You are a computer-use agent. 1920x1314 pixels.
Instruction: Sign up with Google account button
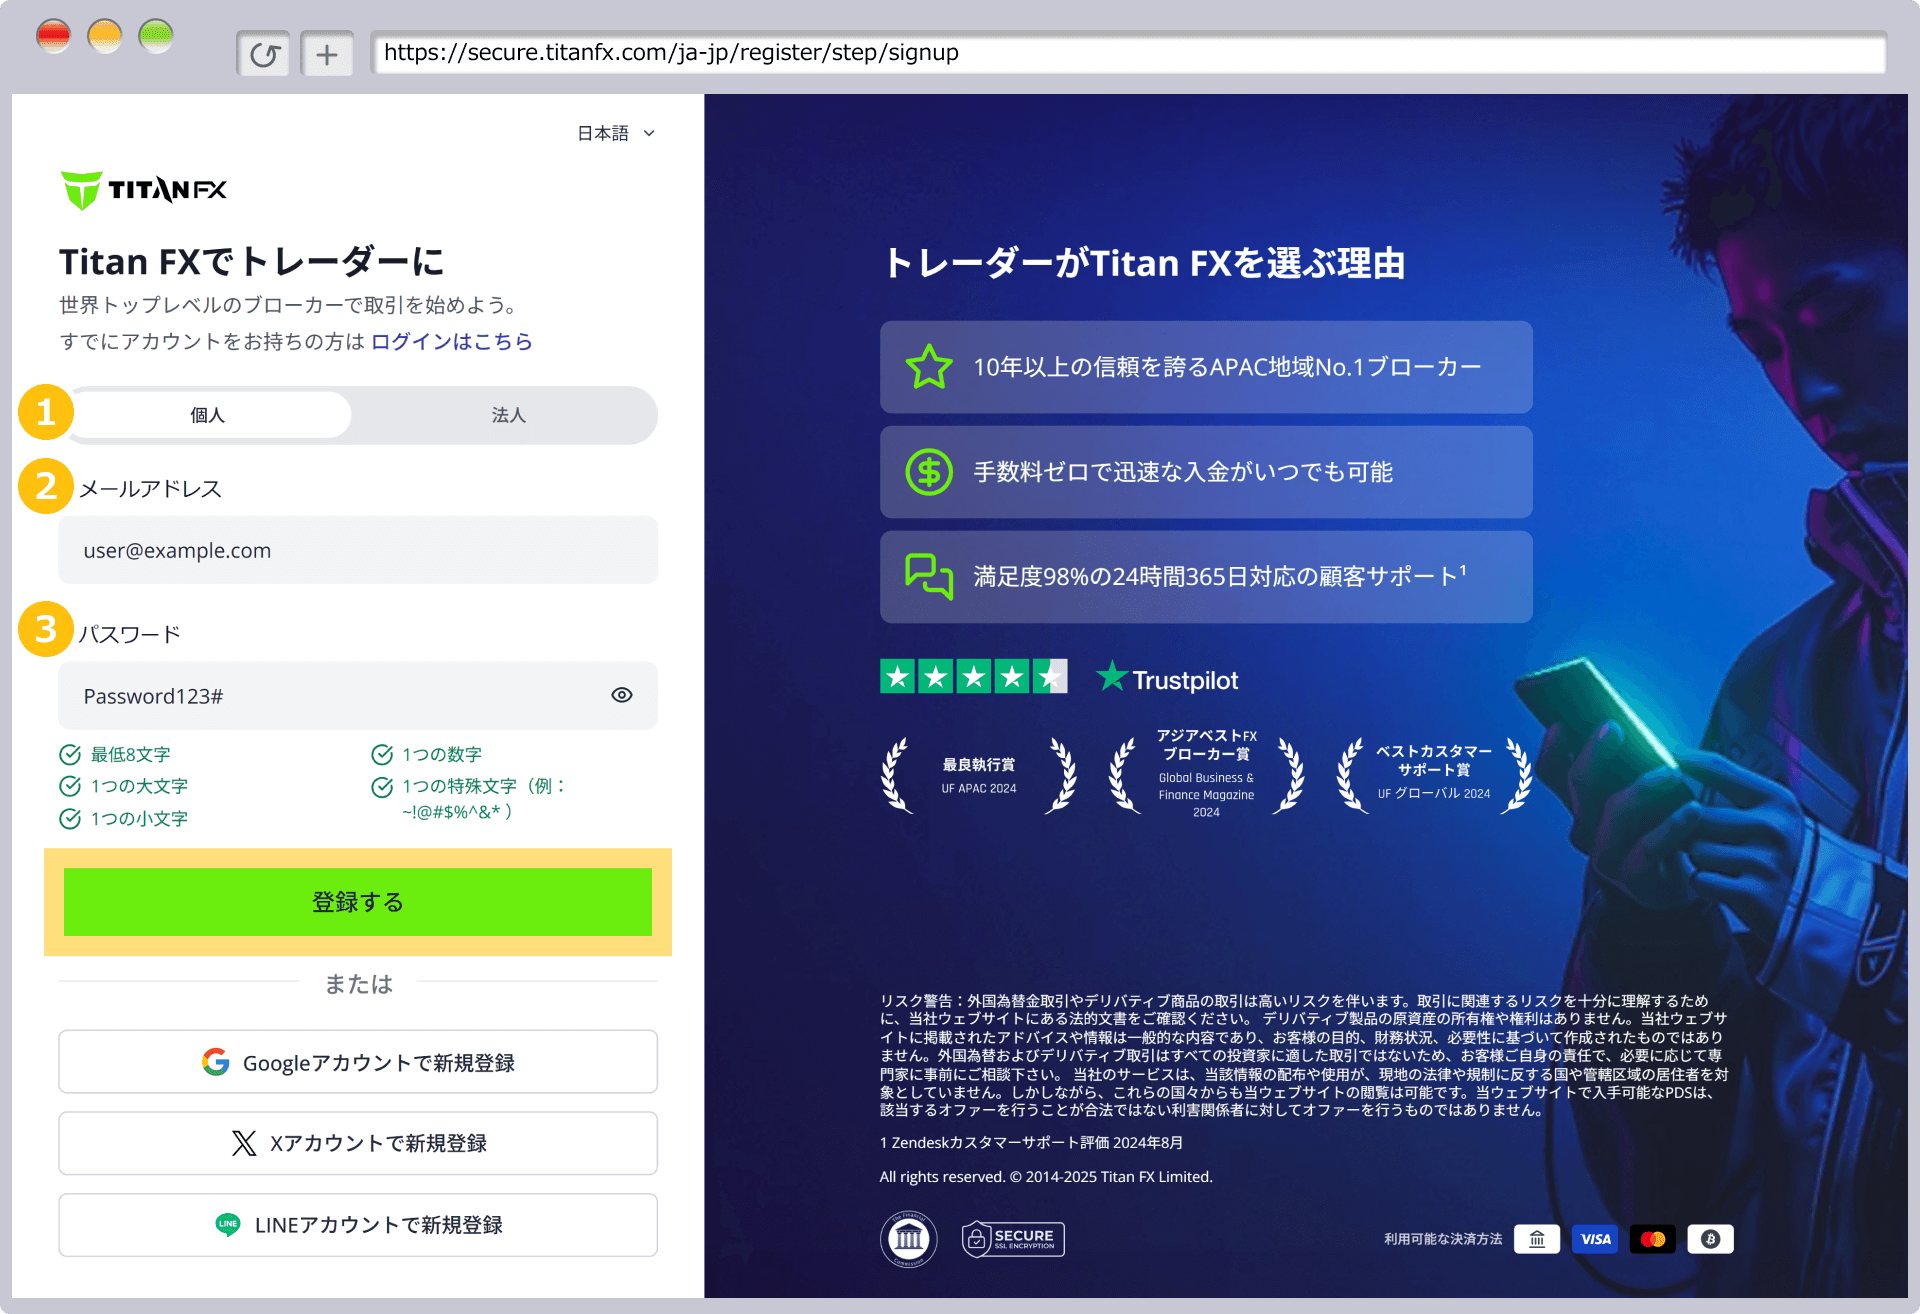click(358, 1062)
